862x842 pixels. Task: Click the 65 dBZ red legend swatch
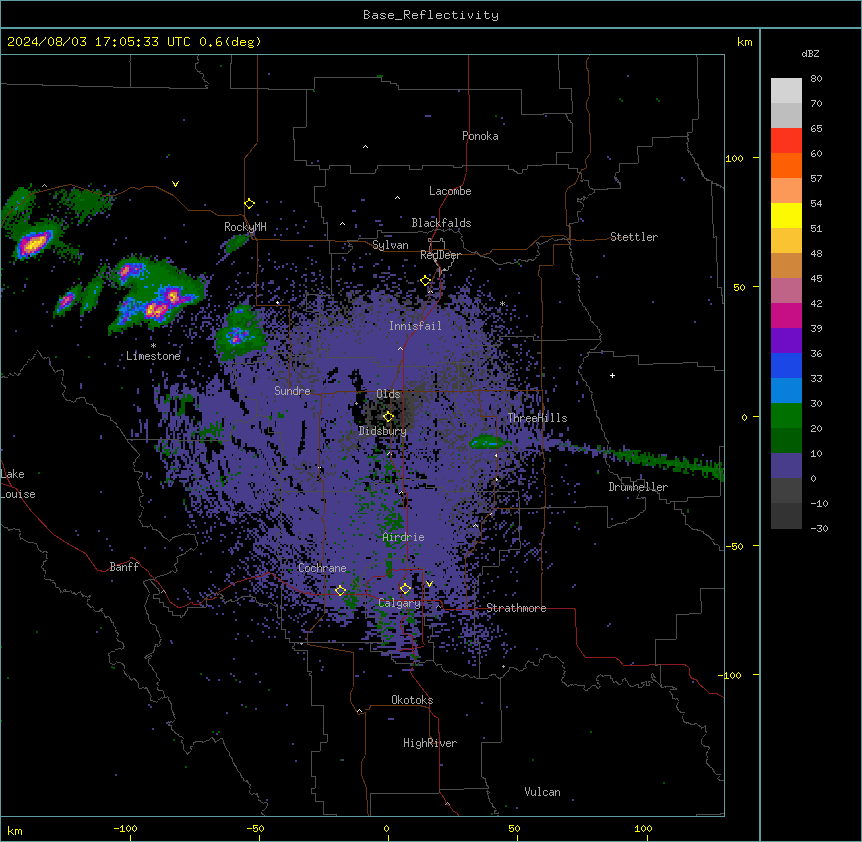[x=786, y=141]
